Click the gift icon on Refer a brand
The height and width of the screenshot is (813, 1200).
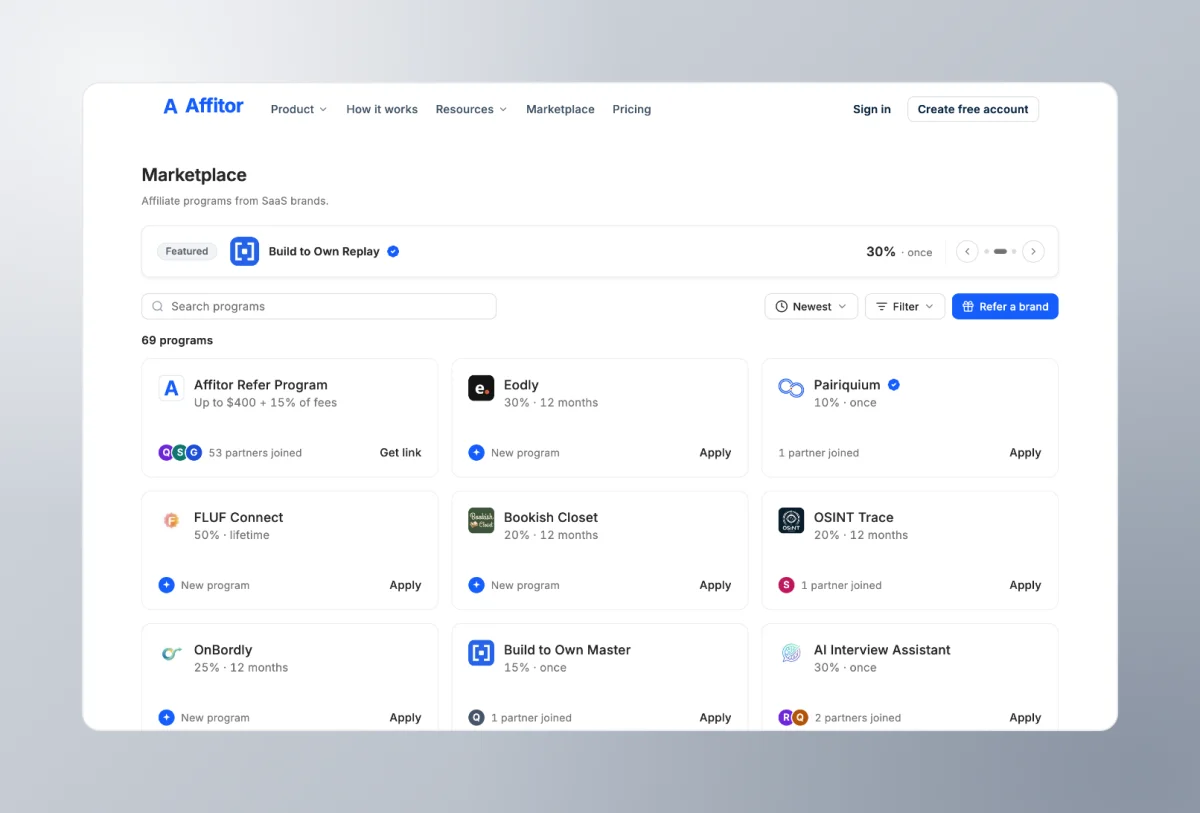(968, 307)
